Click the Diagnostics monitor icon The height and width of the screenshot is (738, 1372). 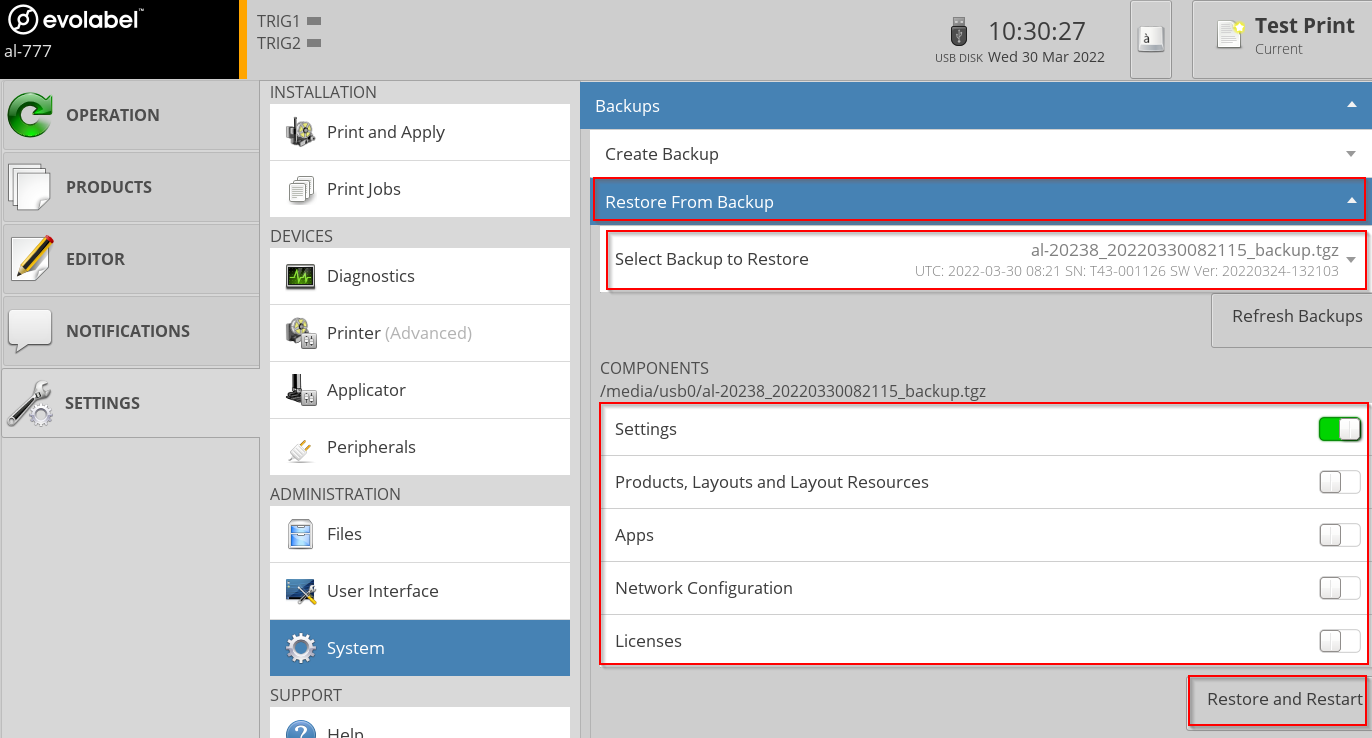[x=301, y=276]
